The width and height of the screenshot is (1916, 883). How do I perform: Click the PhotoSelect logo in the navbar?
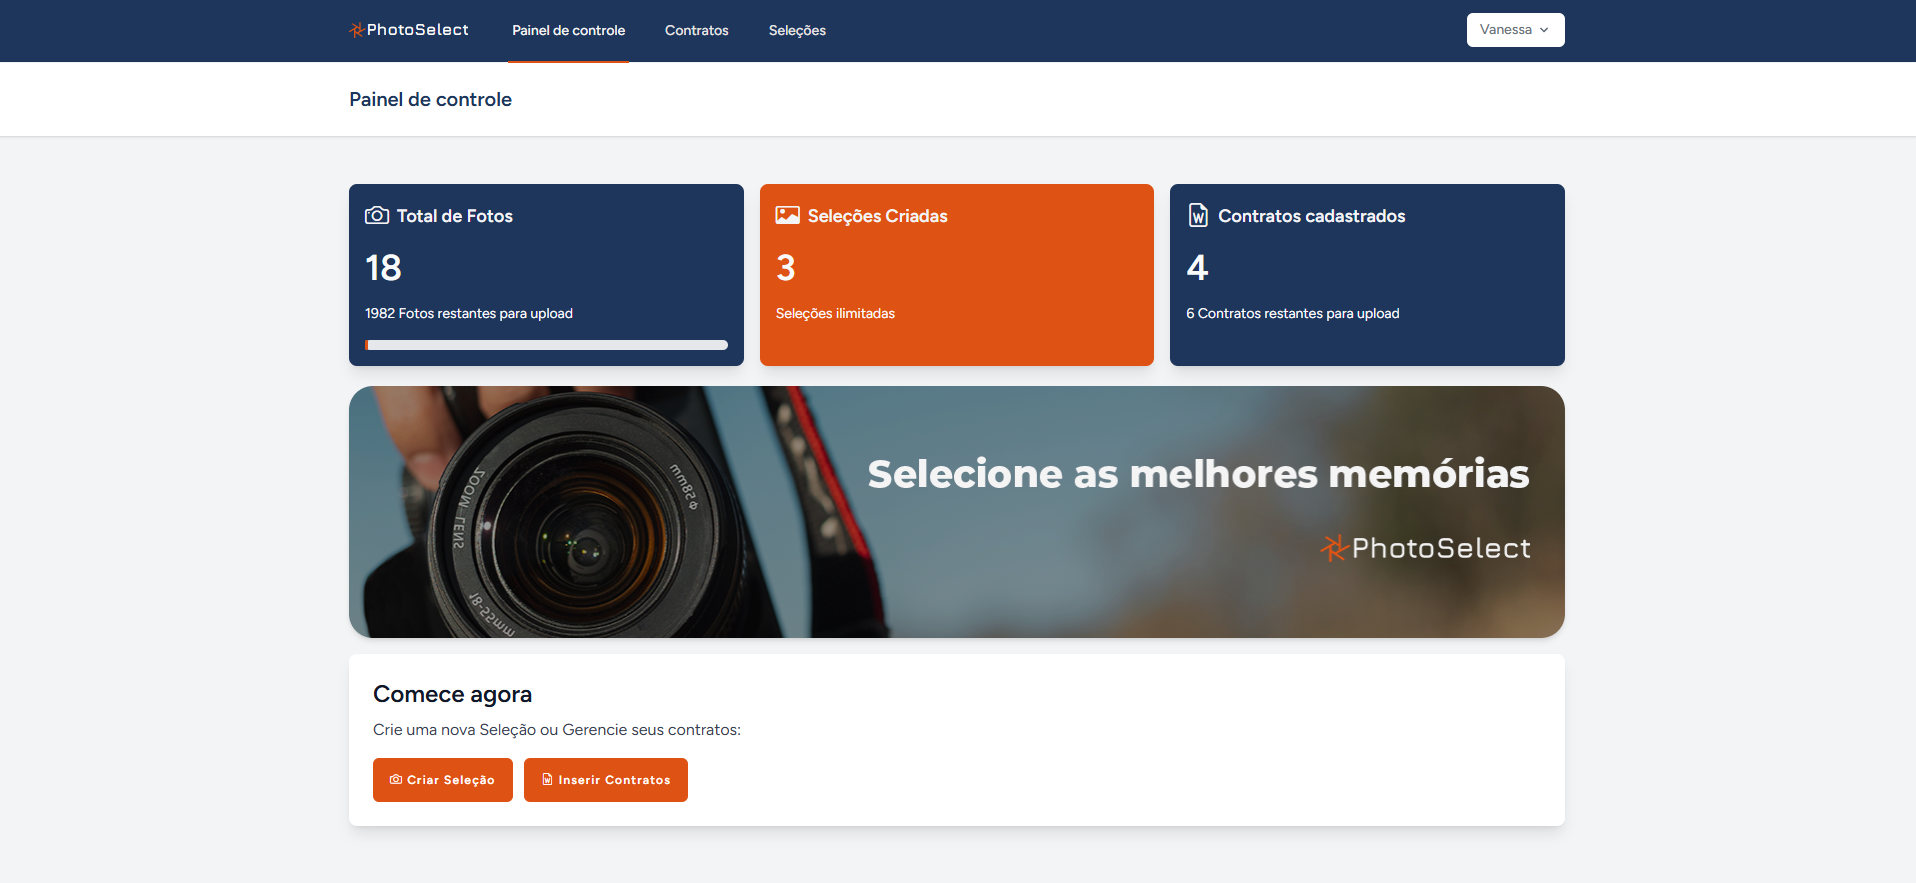coord(408,30)
